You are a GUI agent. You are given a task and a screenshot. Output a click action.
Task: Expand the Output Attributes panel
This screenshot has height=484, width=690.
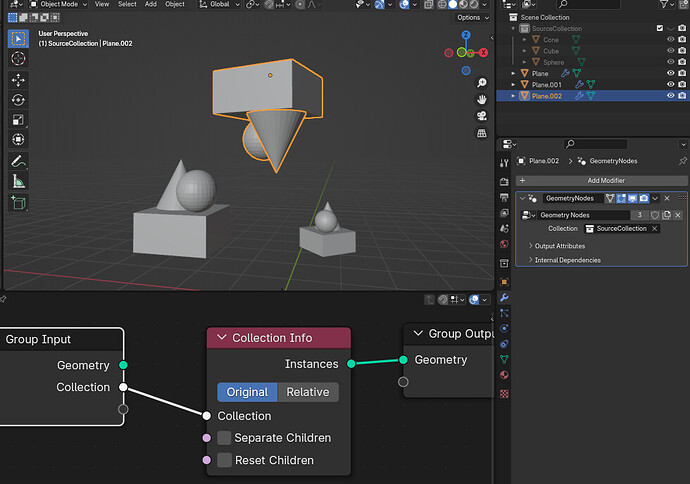[559, 246]
